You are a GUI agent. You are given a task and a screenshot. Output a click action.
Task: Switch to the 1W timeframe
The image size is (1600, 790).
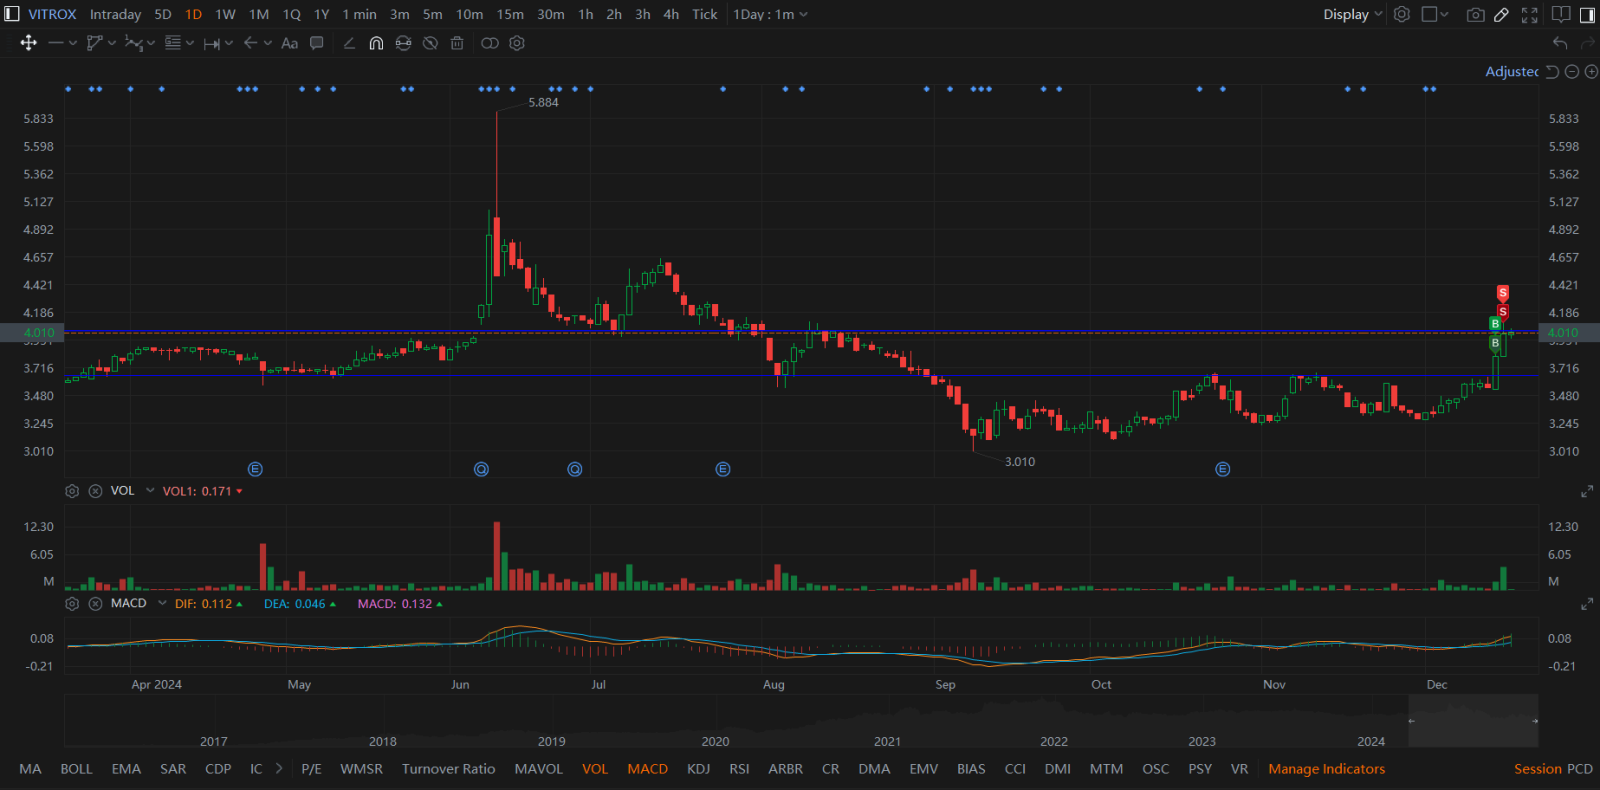pyautogui.click(x=225, y=14)
